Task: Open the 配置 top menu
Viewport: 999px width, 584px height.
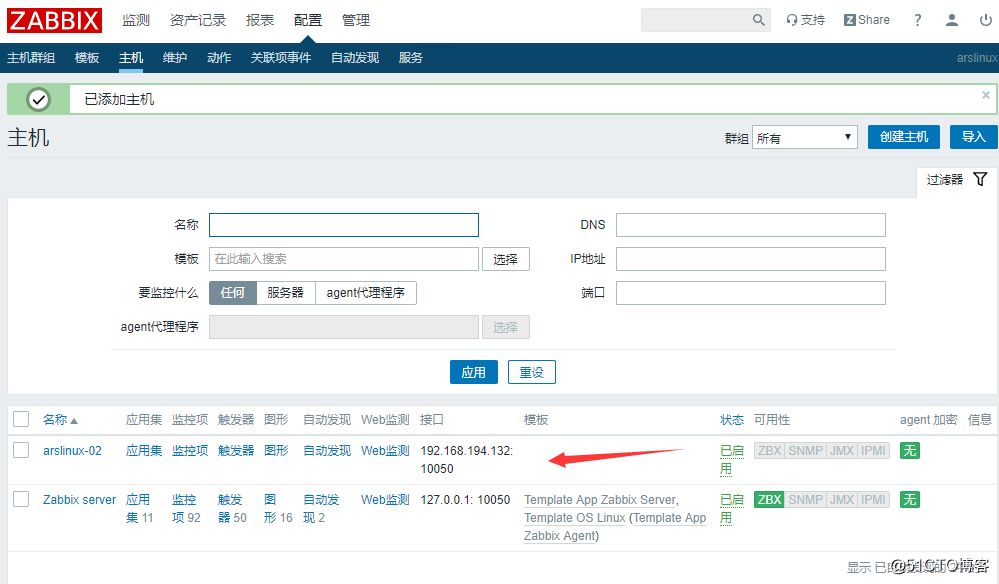Action: [308, 20]
